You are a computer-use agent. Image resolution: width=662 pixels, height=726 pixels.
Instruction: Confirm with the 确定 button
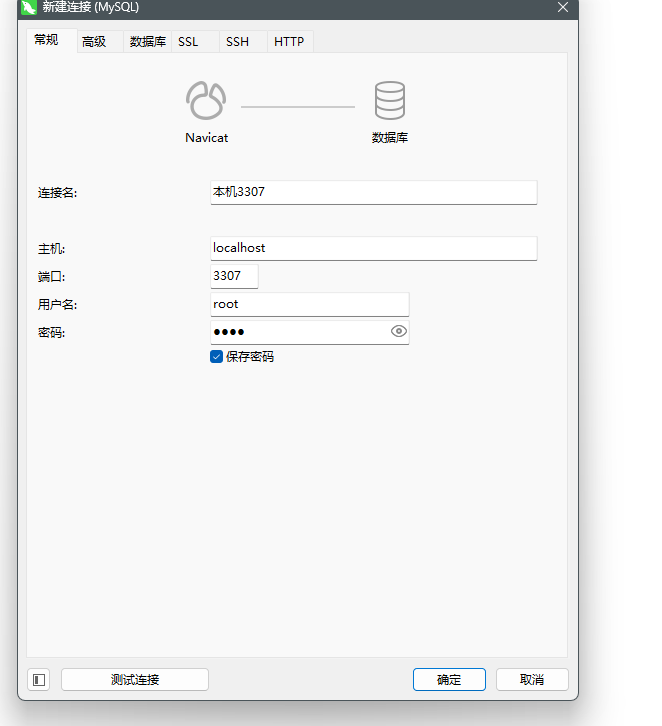tap(449, 680)
